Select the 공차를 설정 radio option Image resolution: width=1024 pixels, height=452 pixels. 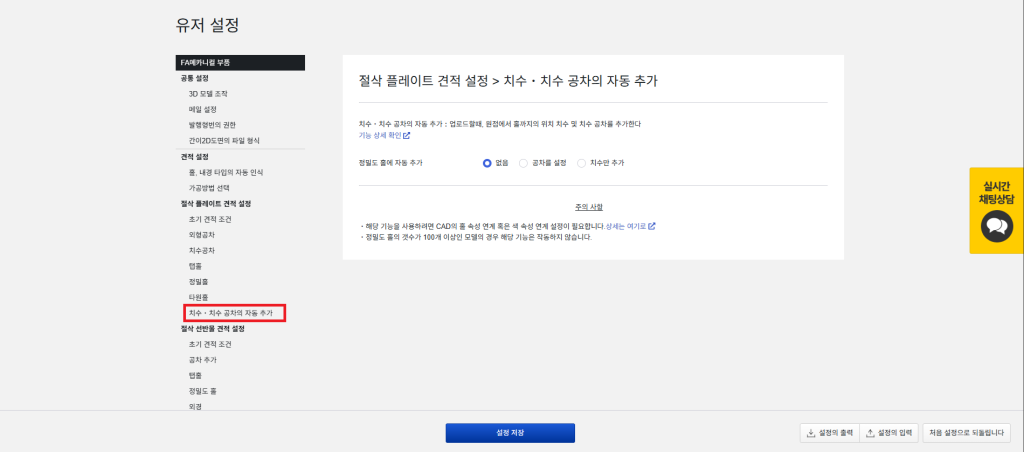tap(523, 162)
